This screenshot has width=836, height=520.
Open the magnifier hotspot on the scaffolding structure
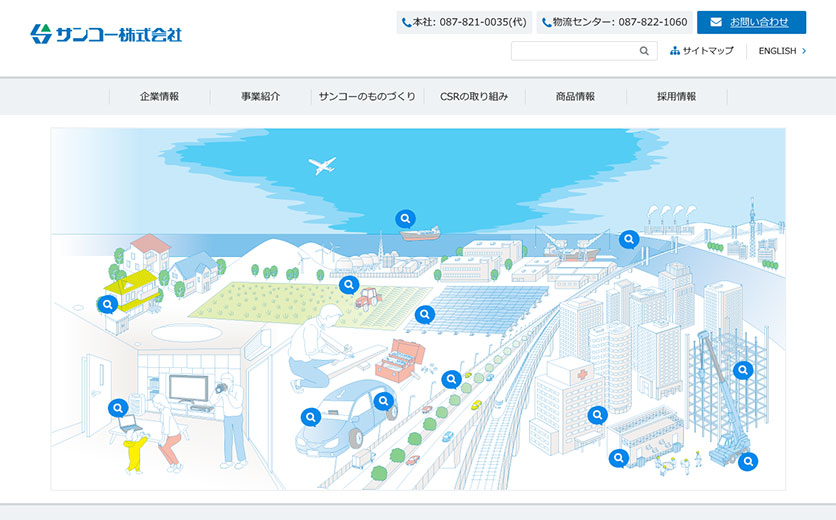point(743,370)
